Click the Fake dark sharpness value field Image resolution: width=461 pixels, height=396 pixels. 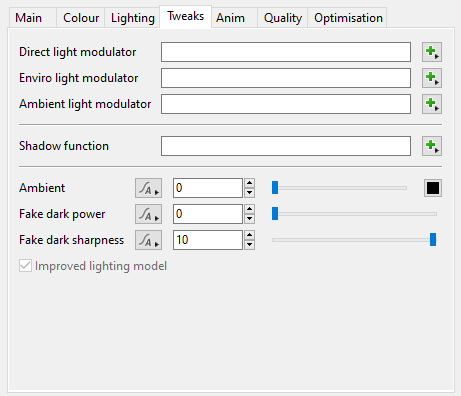point(208,240)
